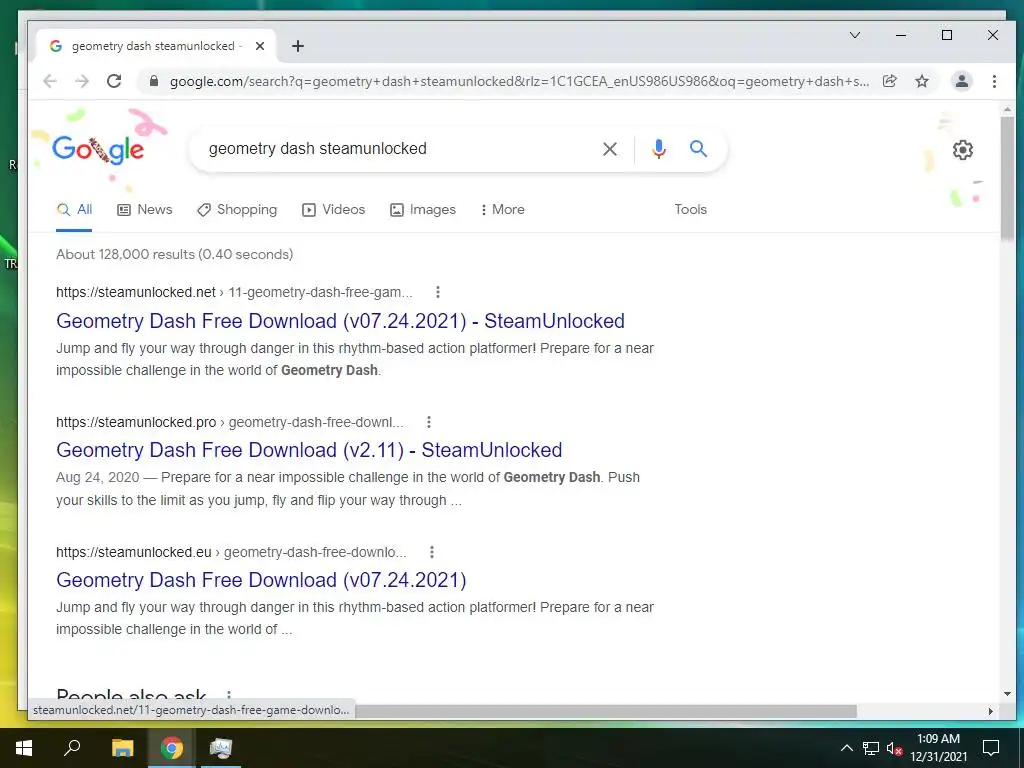
Task: Open network status tray icon
Action: 871,748
